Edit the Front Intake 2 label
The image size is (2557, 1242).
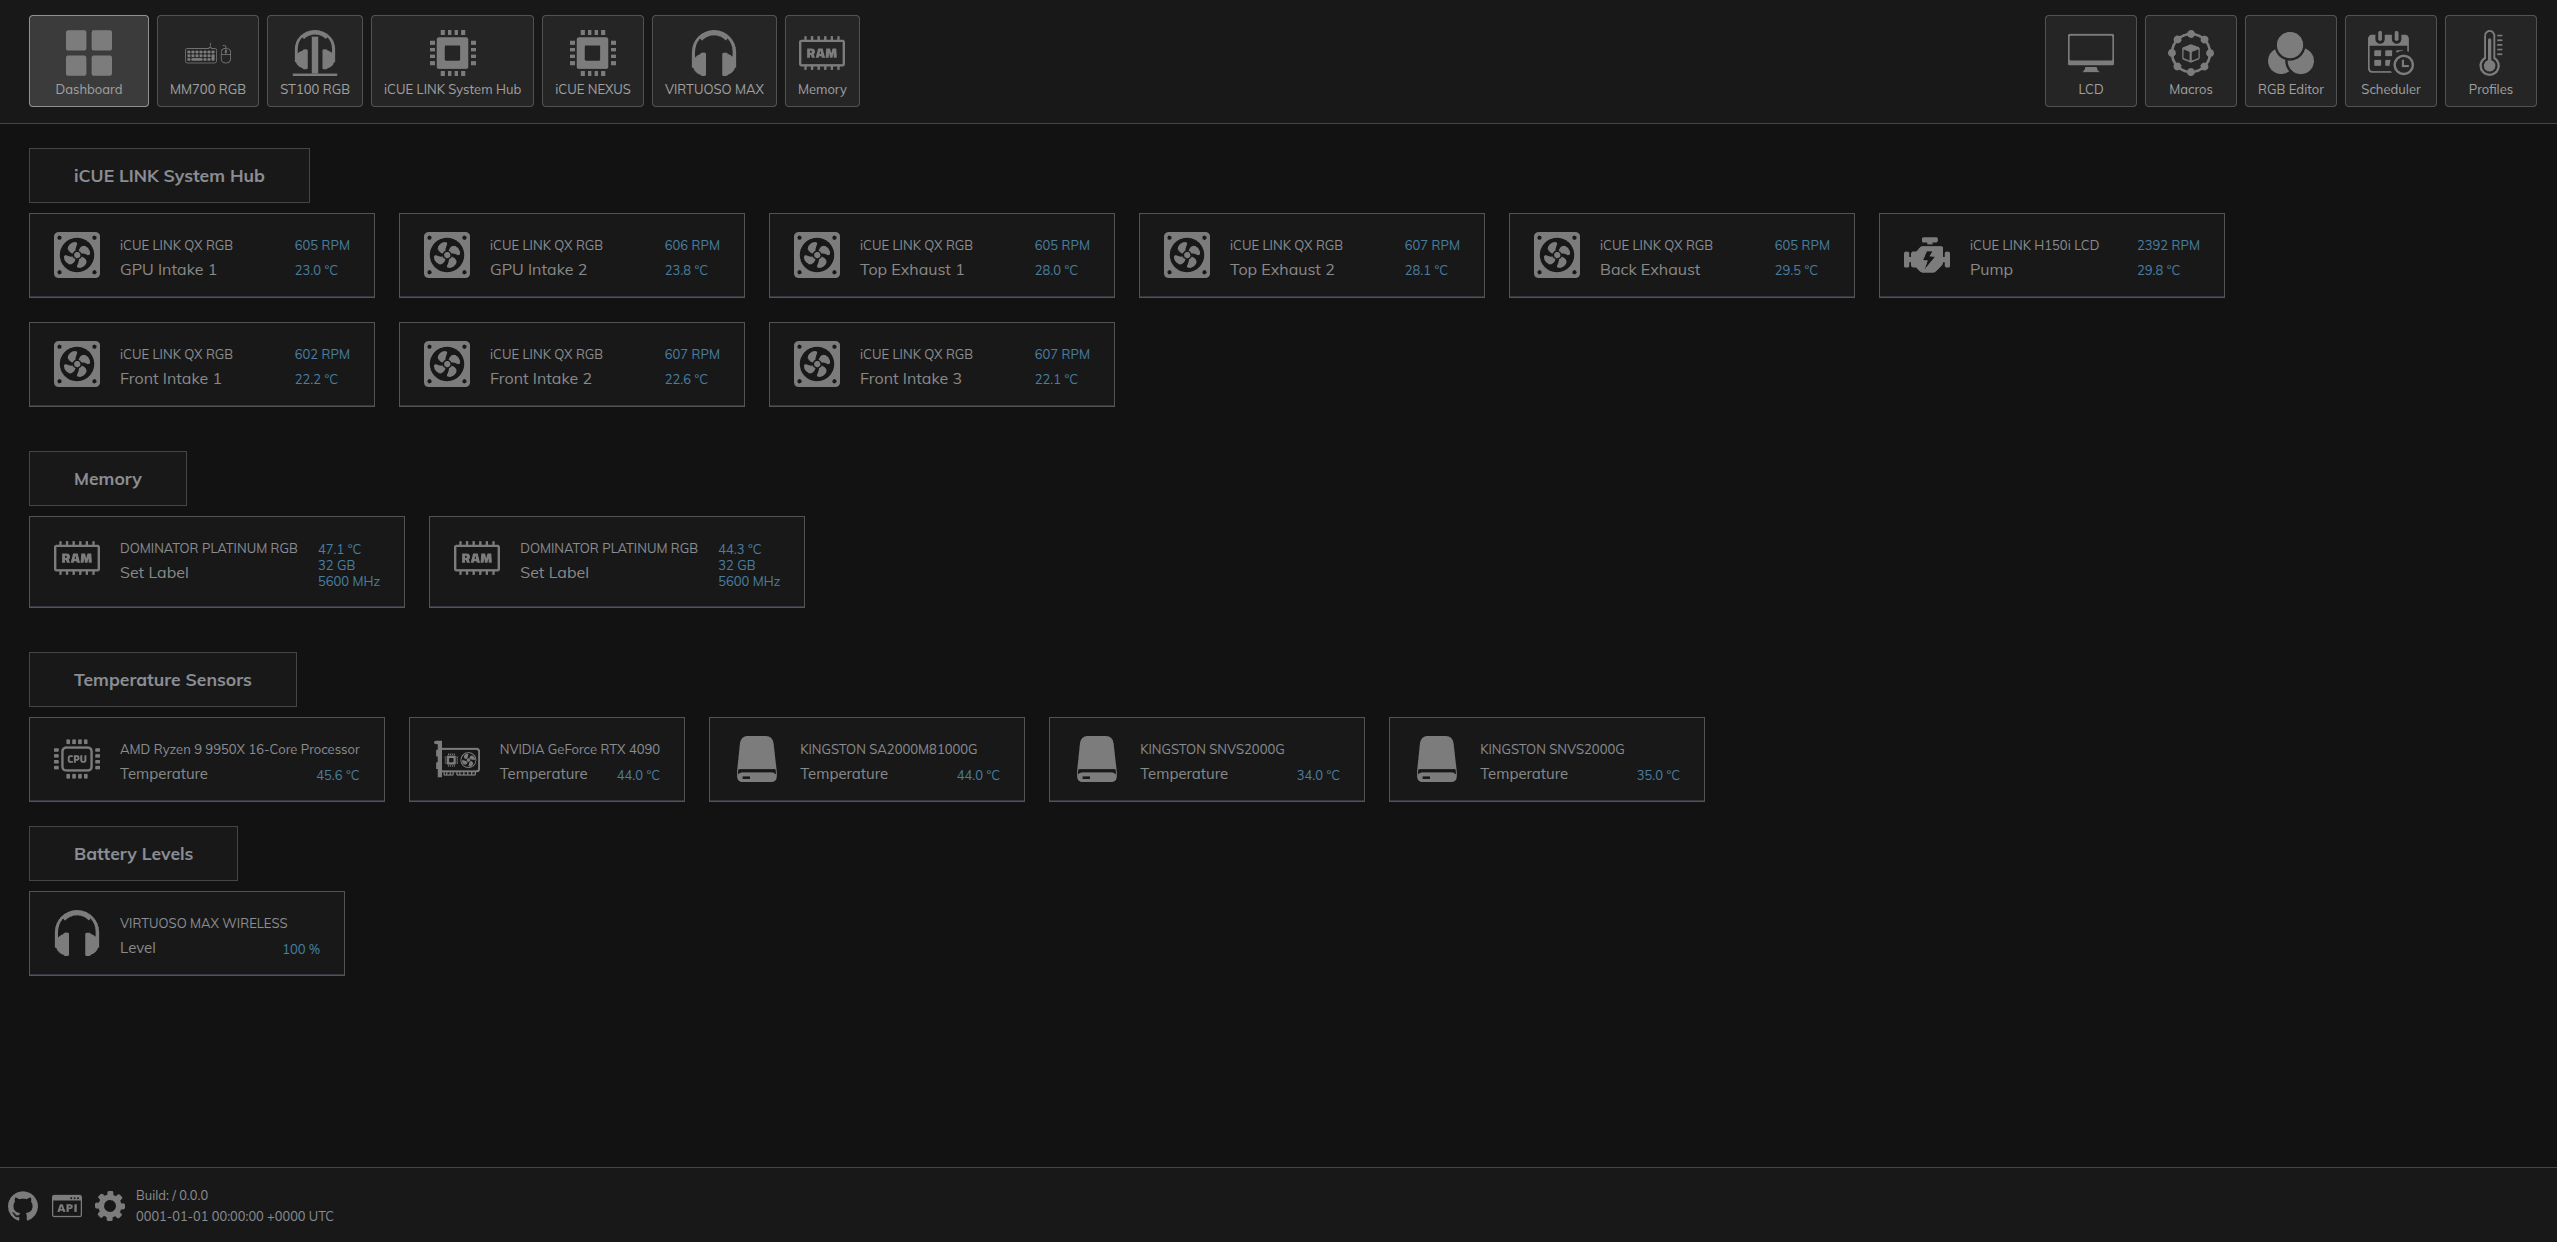[541, 379]
